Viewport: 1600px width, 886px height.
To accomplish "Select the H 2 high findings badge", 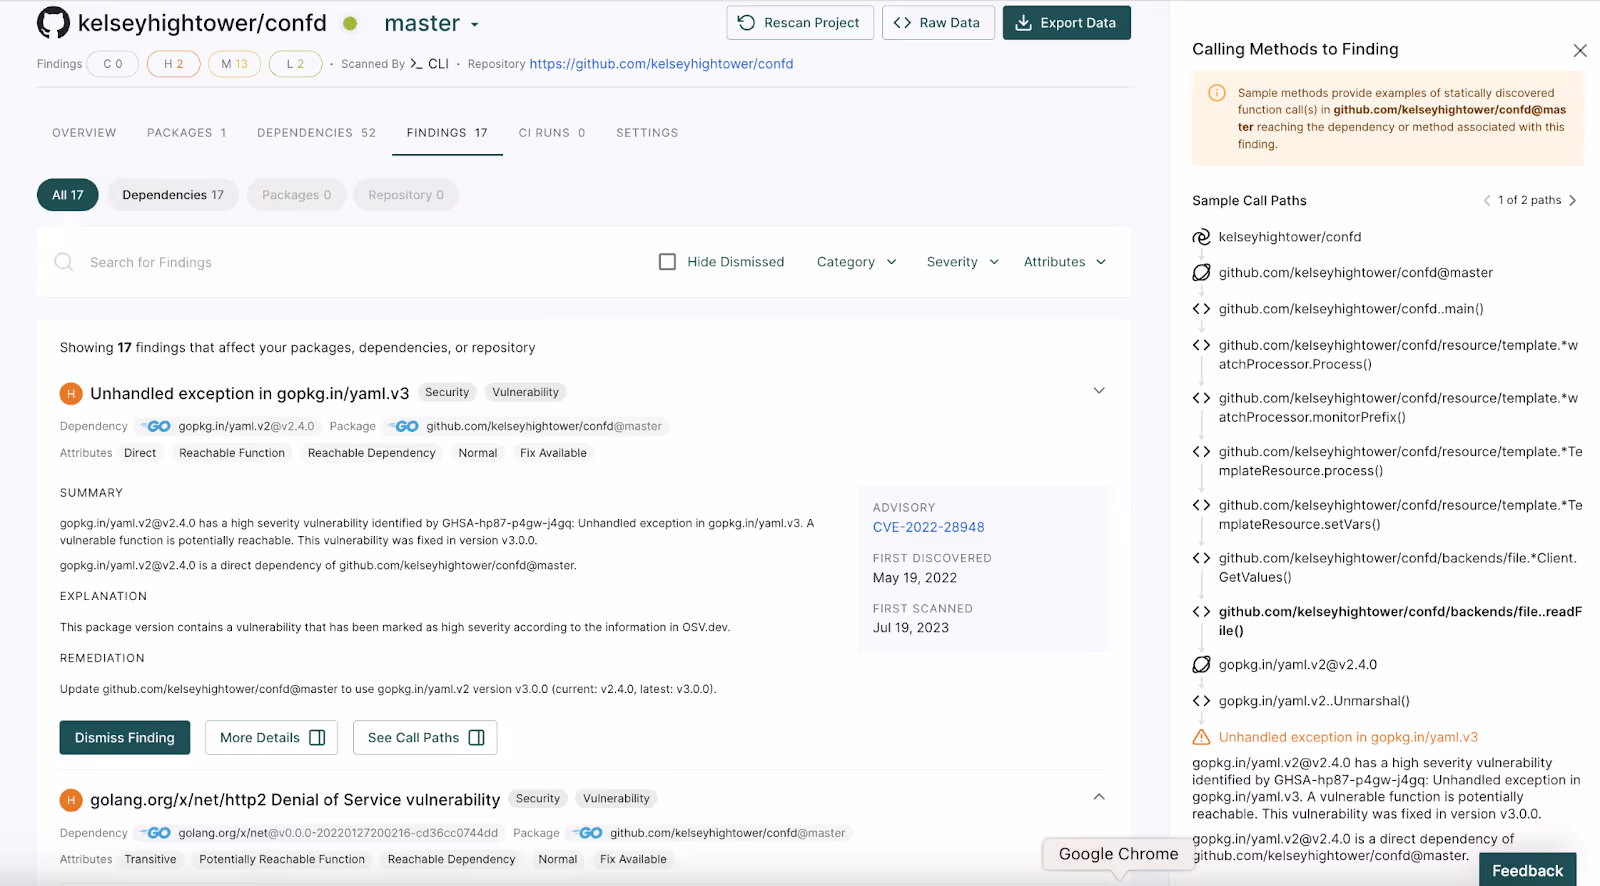I will (x=173, y=64).
